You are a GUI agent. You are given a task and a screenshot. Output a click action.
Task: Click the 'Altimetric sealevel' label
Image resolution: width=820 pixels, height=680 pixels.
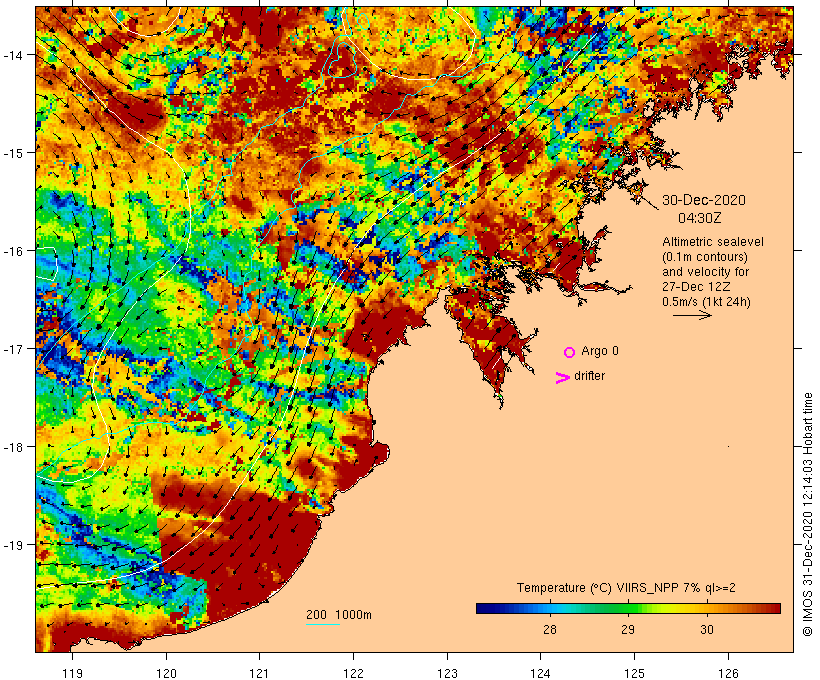point(713,242)
